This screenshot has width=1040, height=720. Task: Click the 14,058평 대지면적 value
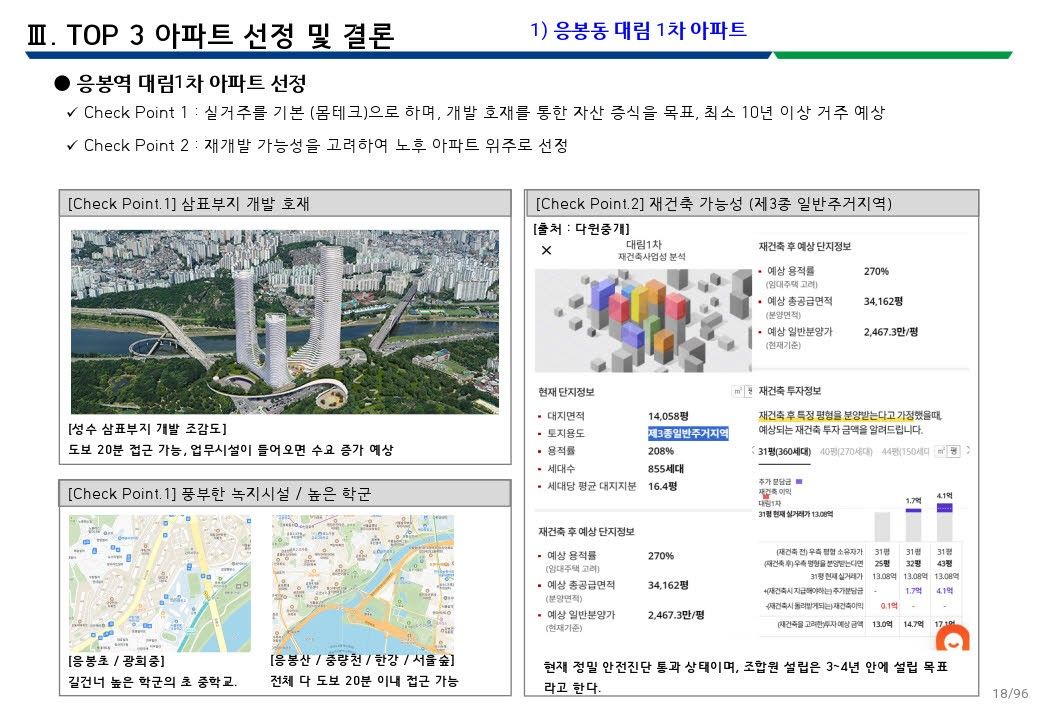[x=668, y=416]
